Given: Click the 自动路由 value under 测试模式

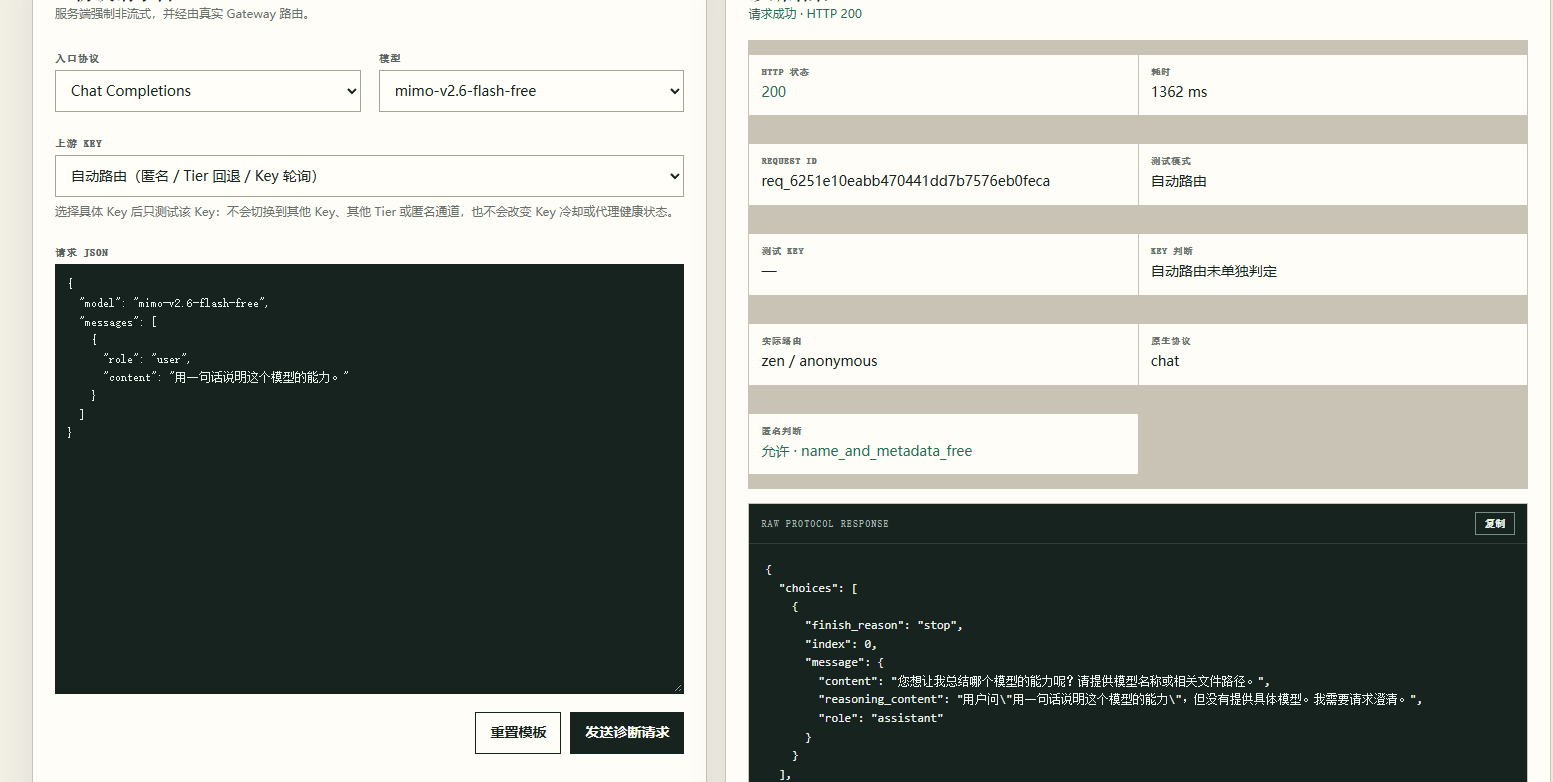Looking at the screenshot, I should [x=1179, y=182].
